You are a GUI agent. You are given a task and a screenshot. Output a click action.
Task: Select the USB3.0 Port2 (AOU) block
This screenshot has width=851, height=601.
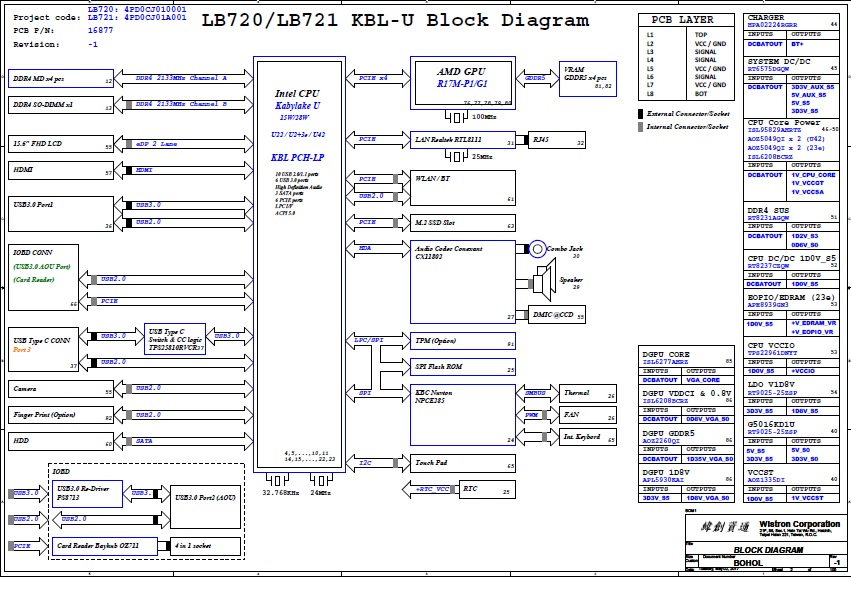(x=205, y=507)
